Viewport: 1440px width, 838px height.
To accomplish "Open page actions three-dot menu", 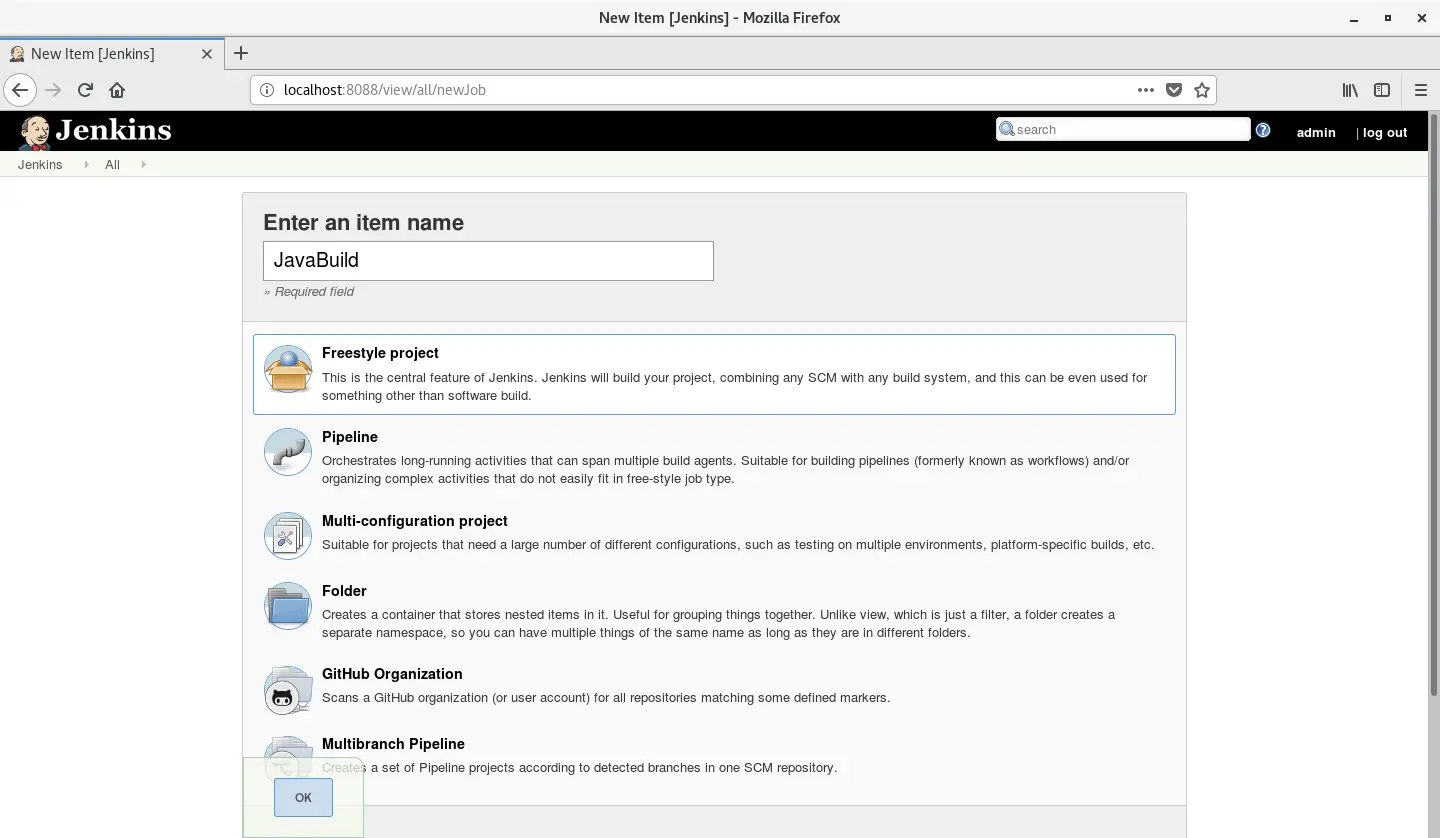I will pos(1146,90).
